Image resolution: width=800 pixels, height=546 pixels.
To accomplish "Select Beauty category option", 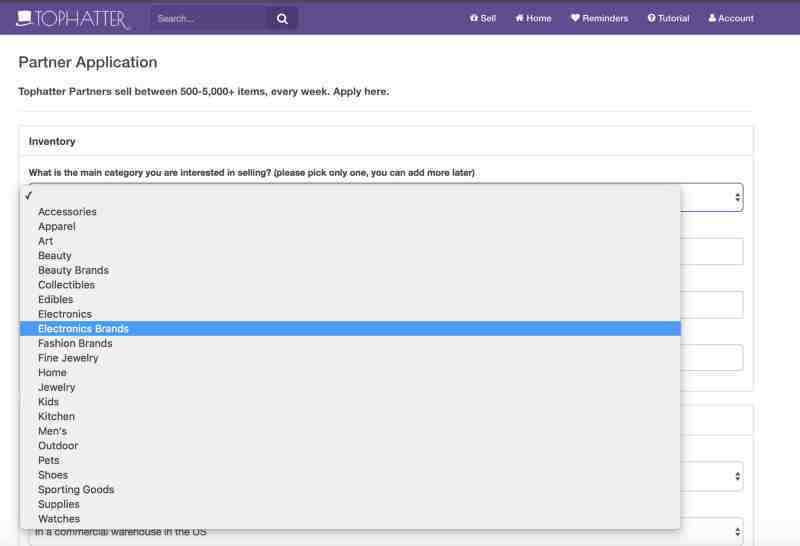I will 350,255.
